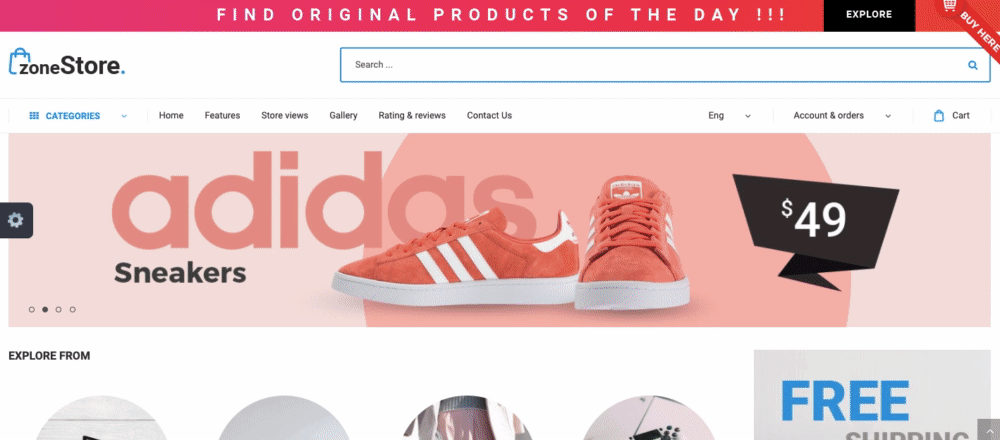The image size is (1000, 440).
Task: Click the Categories grid icon
Action: click(34, 115)
